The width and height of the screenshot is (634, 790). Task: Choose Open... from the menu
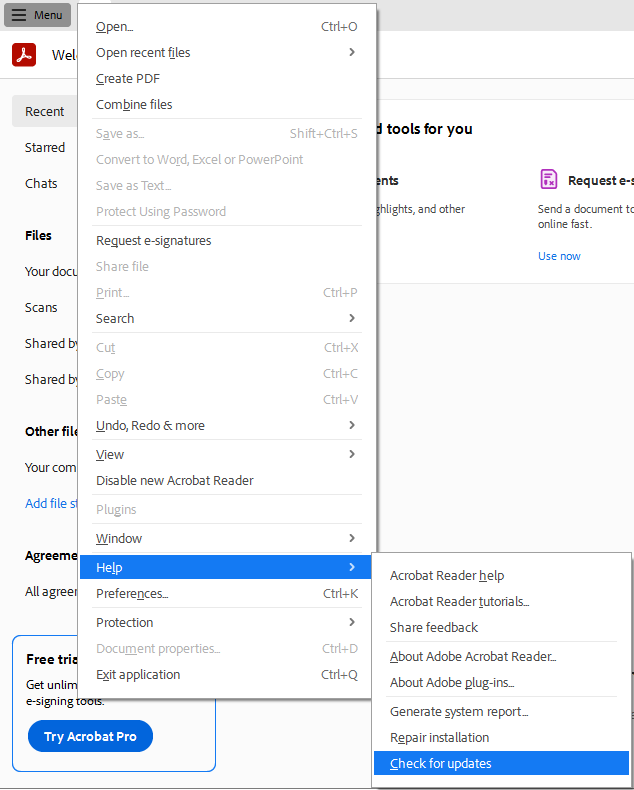(x=226, y=26)
